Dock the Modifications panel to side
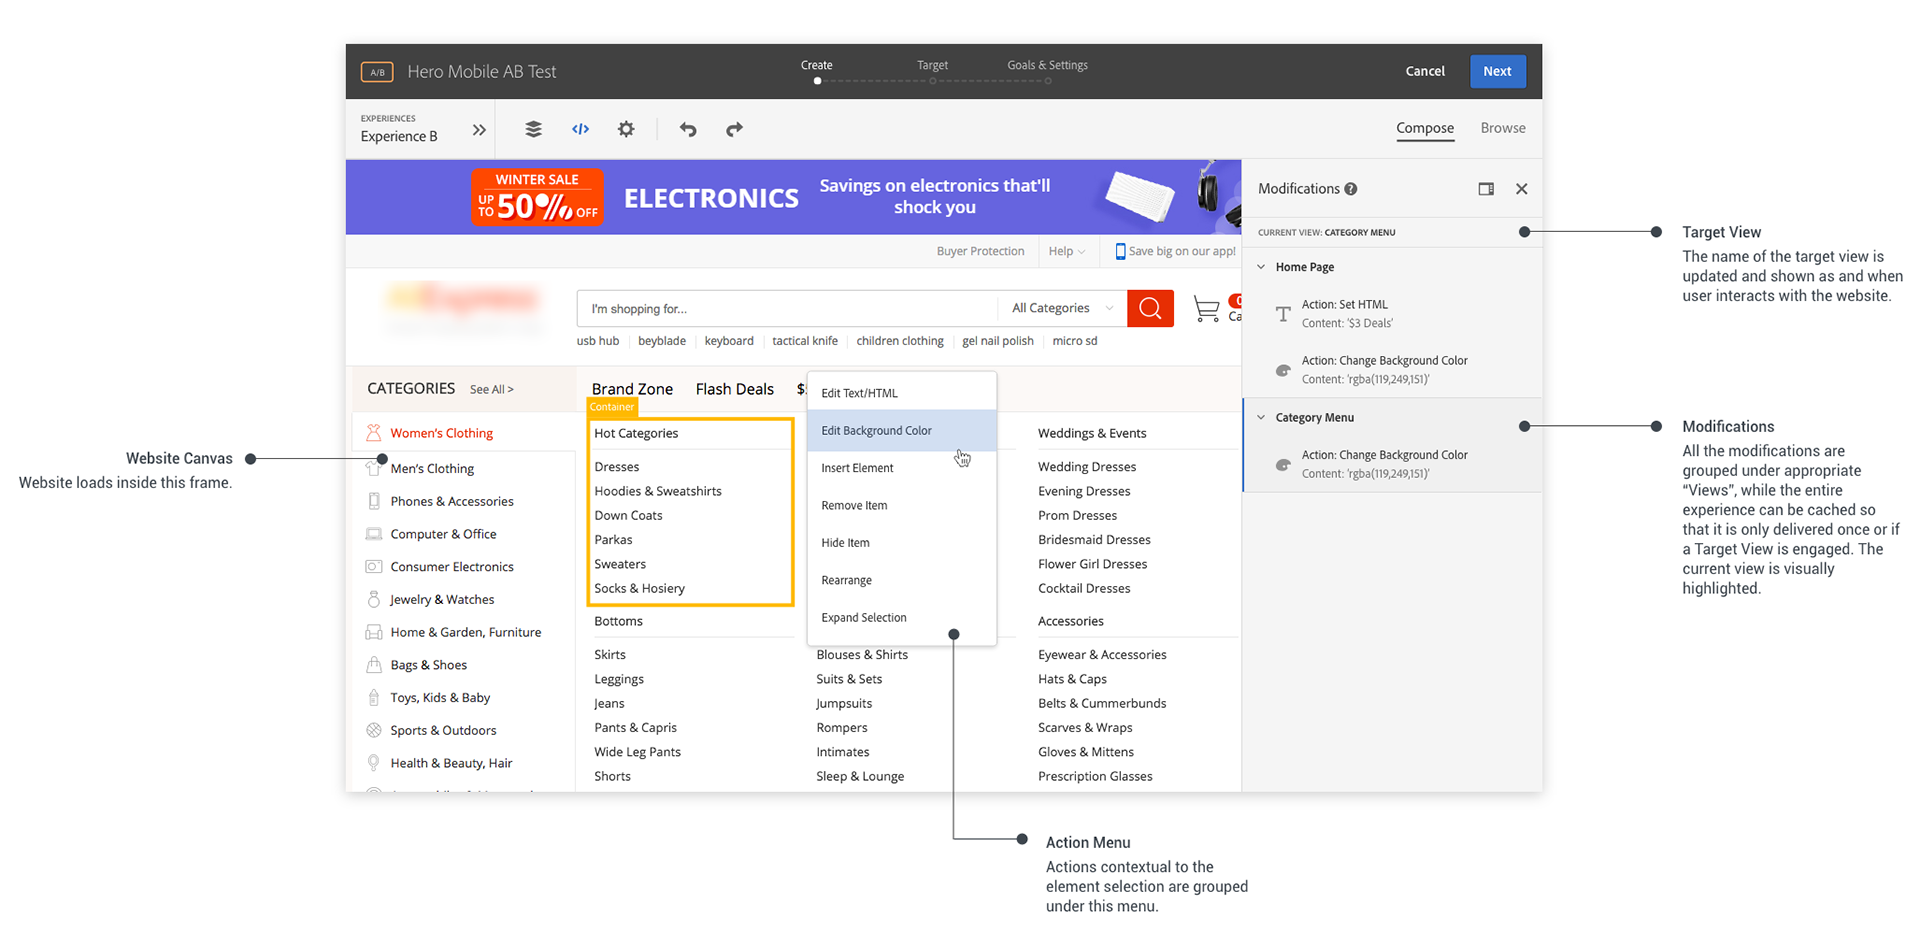This screenshot has width=1920, height=932. click(1486, 189)
